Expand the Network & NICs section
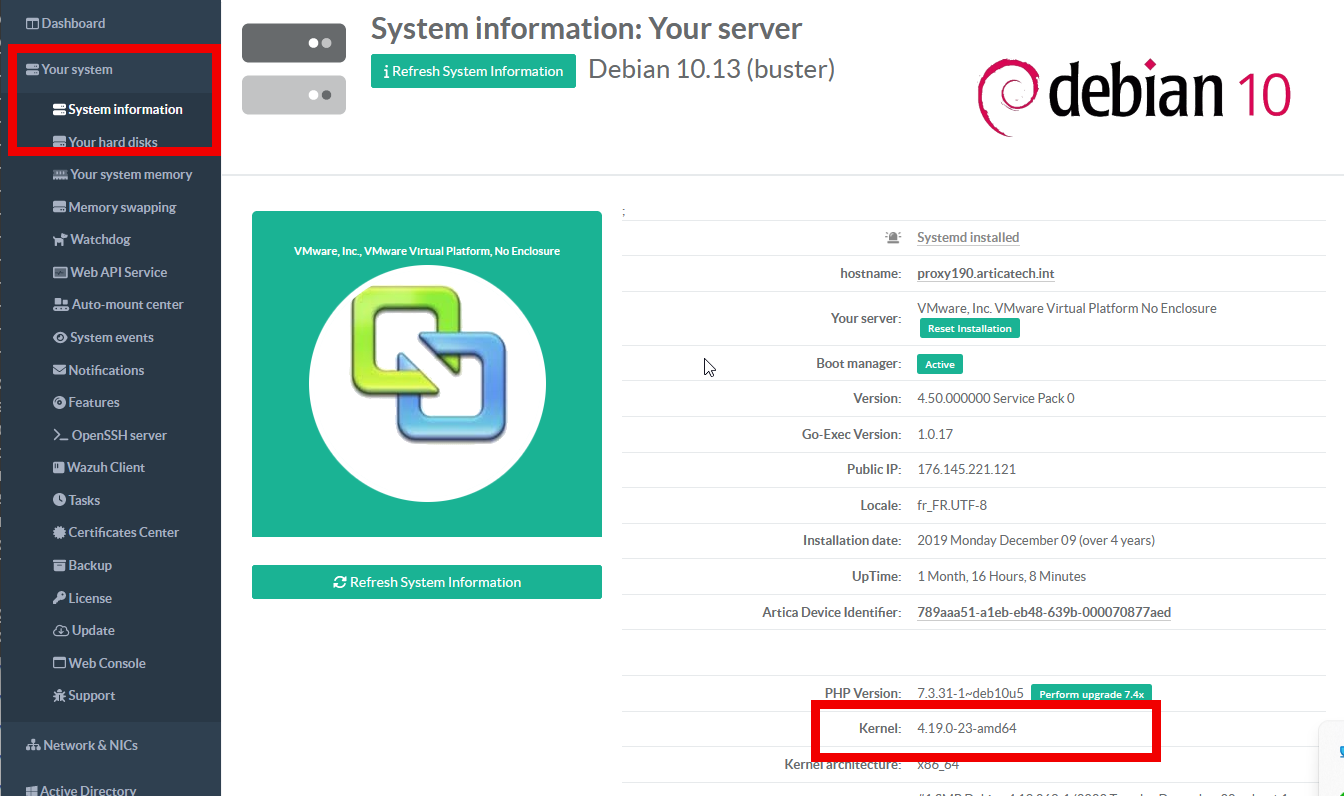The width and height of the screenshot is (1344, 796). point(89,745)
